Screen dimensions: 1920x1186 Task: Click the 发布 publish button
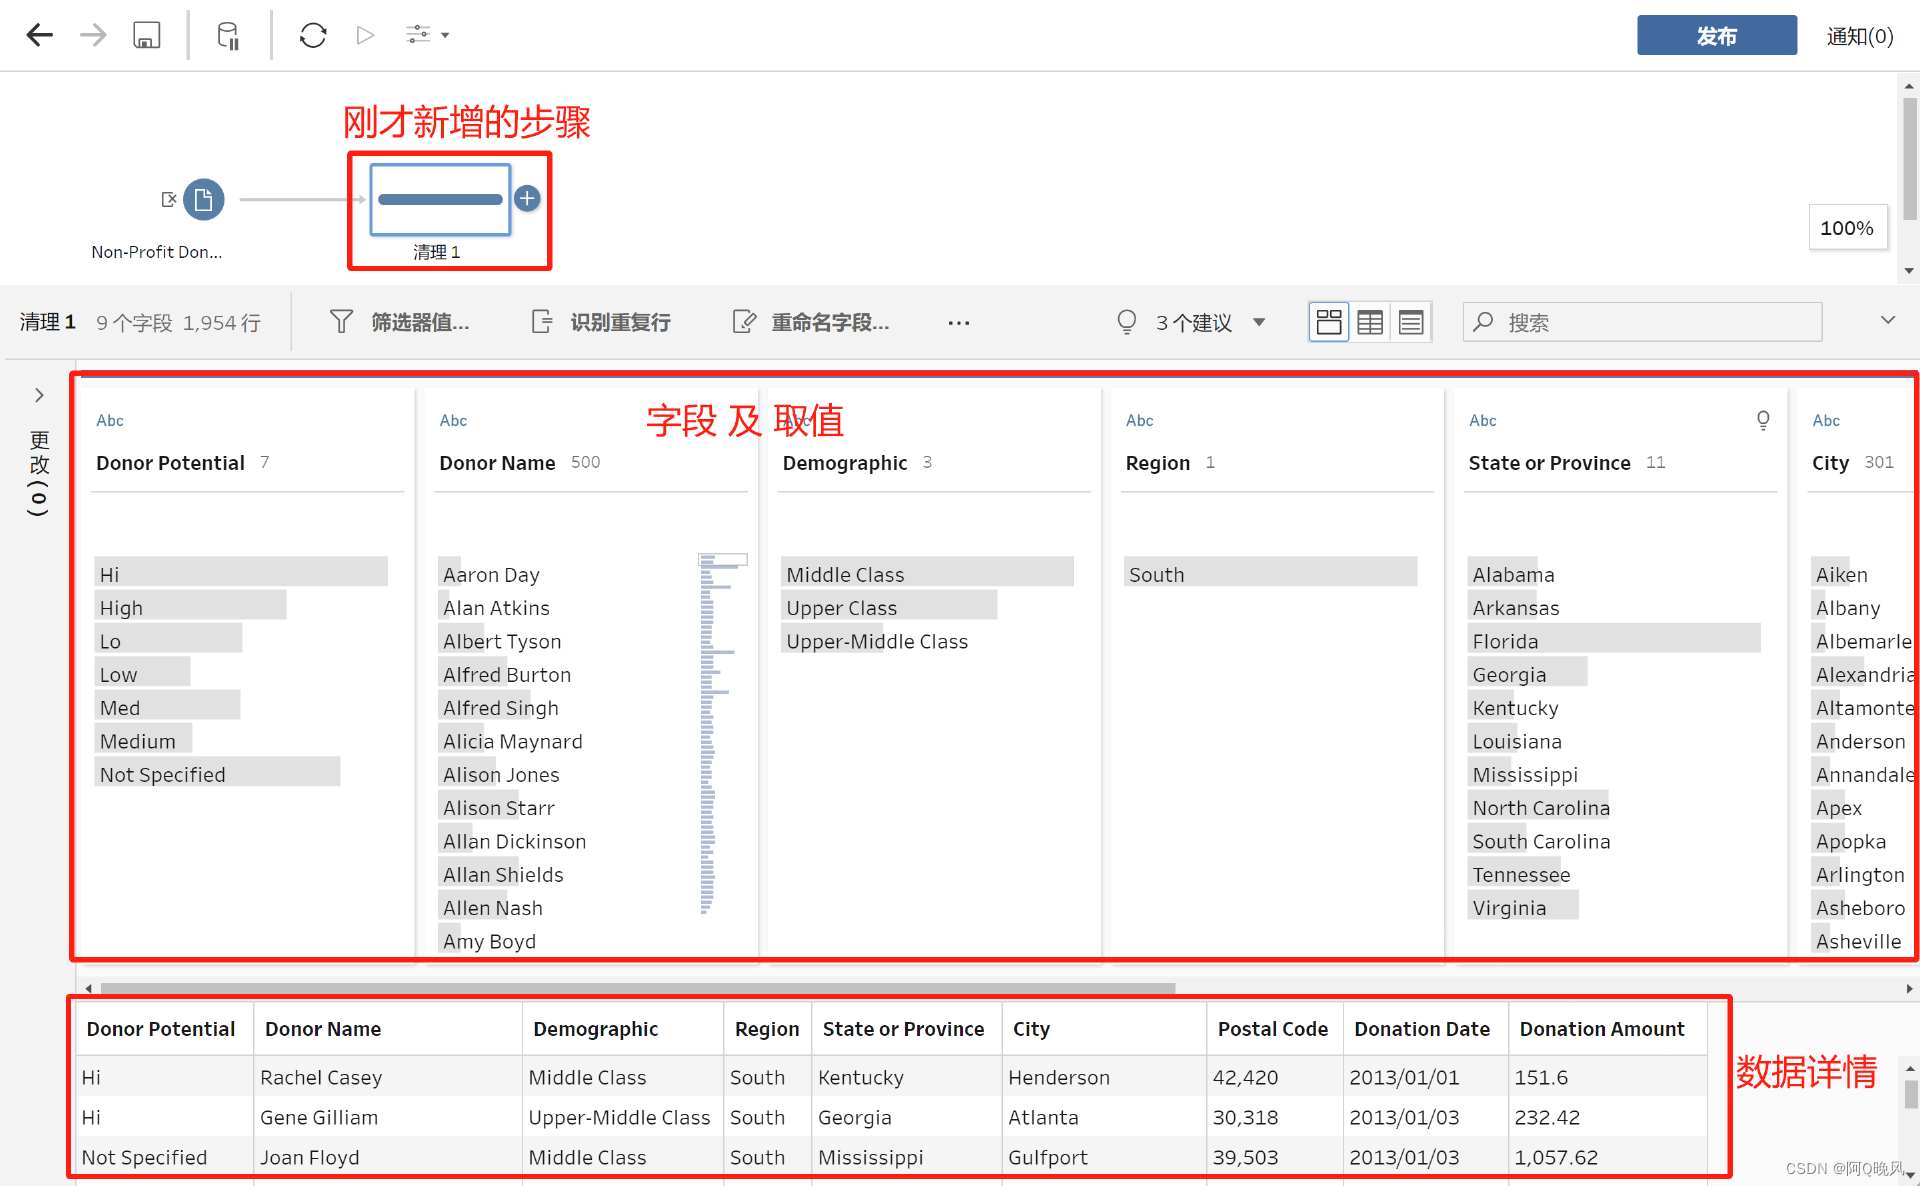pyautogui.click(x=1716, y=36)
